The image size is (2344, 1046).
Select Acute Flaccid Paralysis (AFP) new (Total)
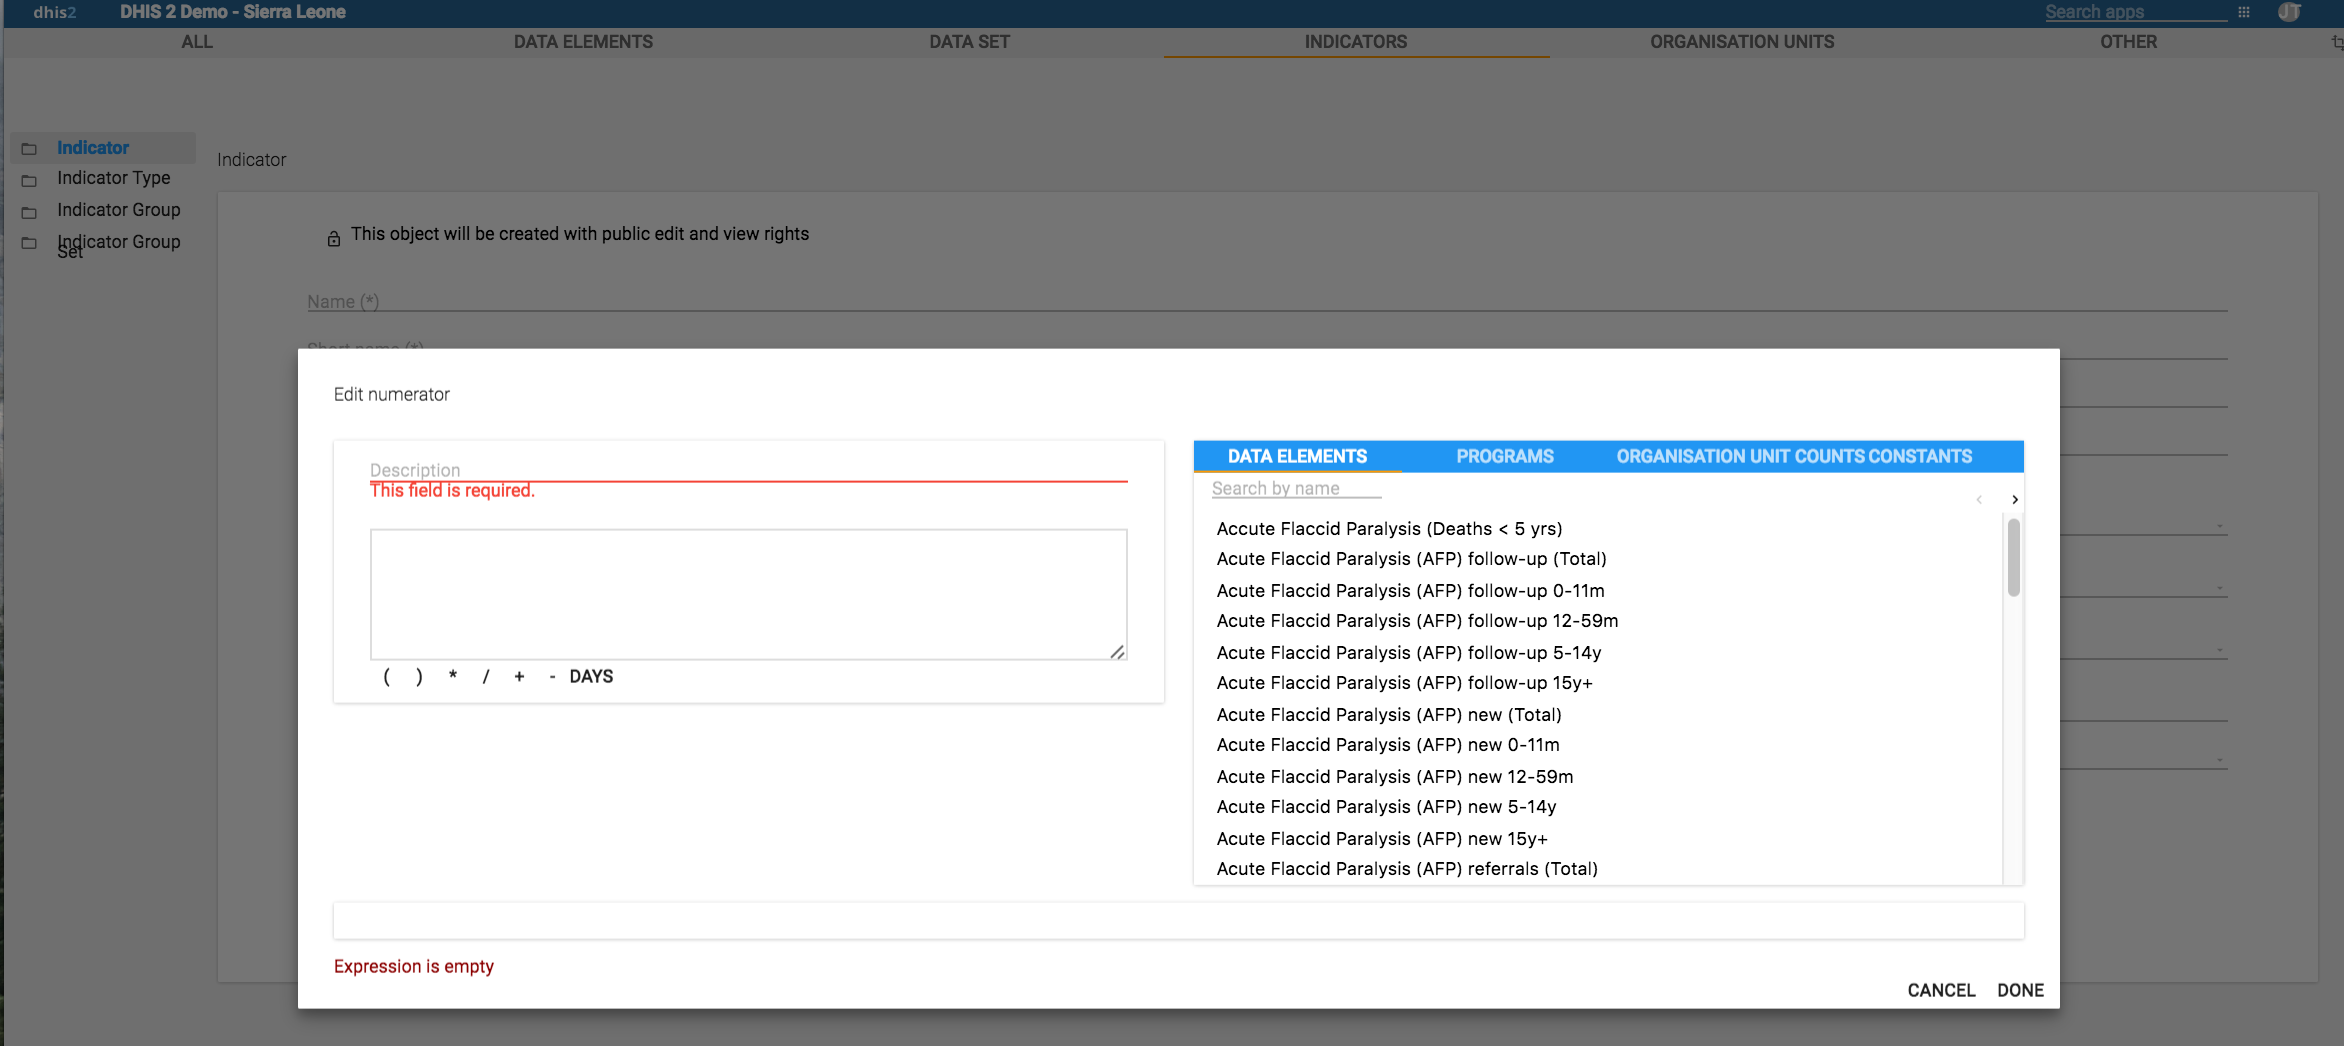coord(1389,714)
